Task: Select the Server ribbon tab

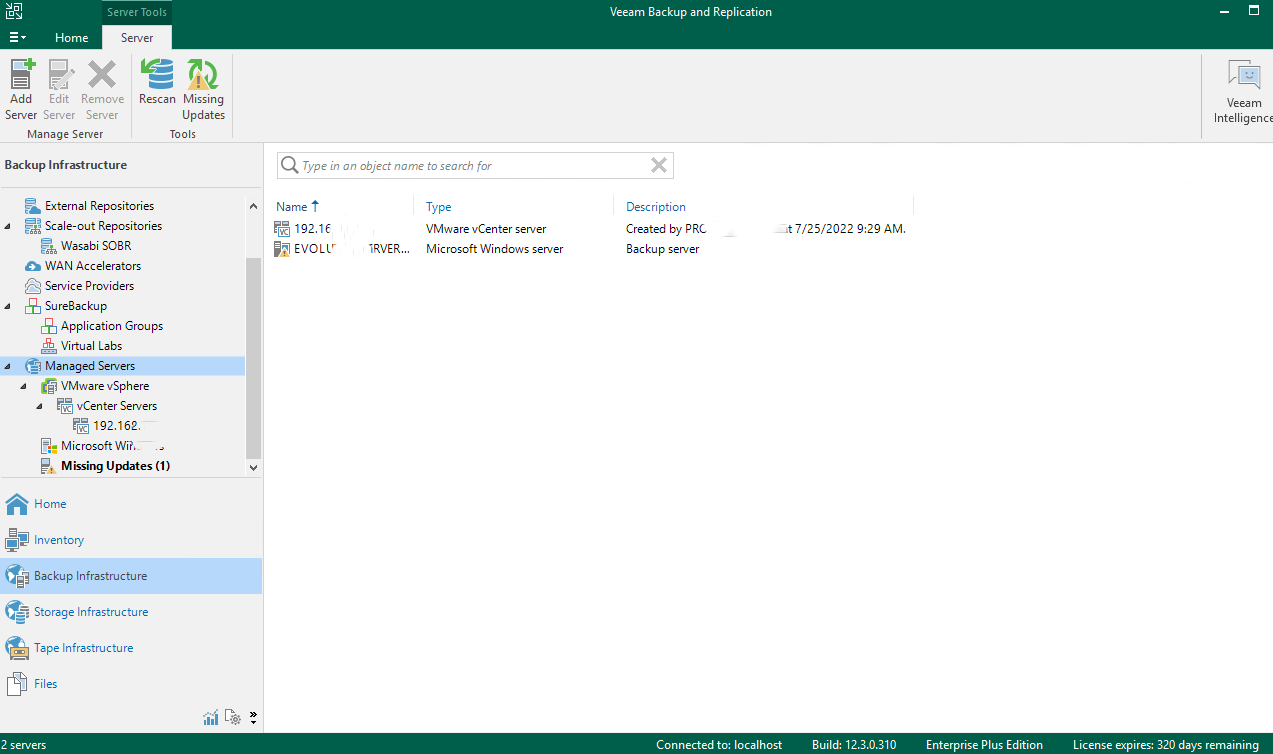Action: pos(137,38)
